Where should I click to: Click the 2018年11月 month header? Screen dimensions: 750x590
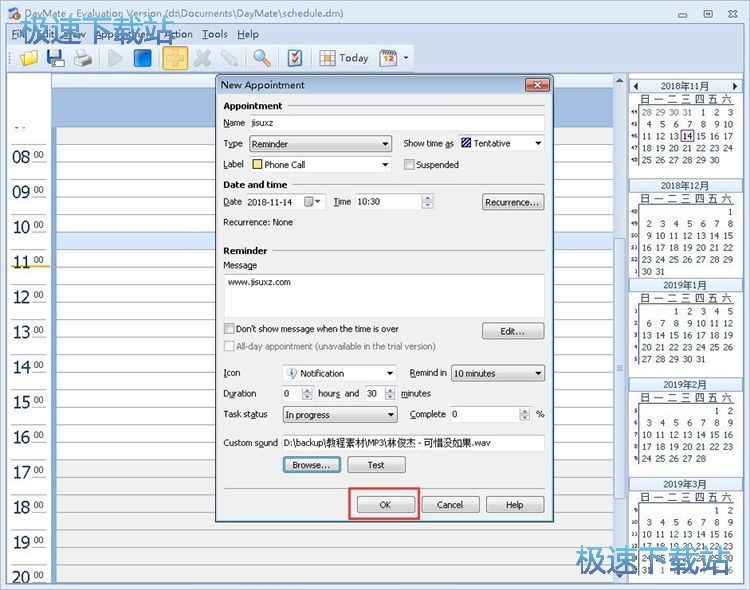pos(685,86)
